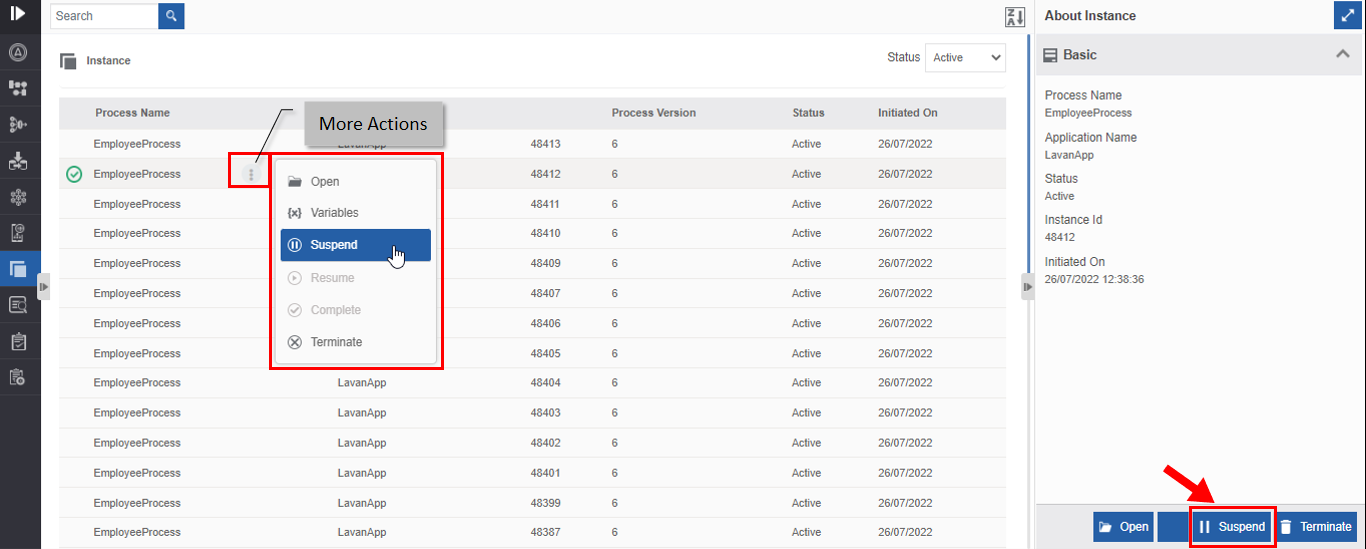Viewport: 1366px width, 549px height.
Task: Sort by Status column header
Action: 808,113
